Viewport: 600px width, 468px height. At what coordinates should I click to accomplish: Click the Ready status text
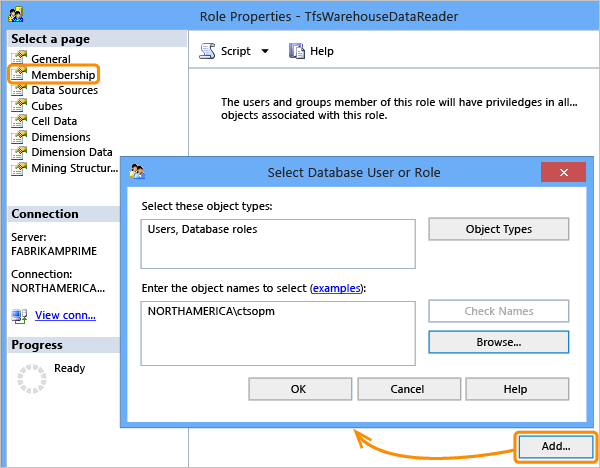tap(70, 368)
